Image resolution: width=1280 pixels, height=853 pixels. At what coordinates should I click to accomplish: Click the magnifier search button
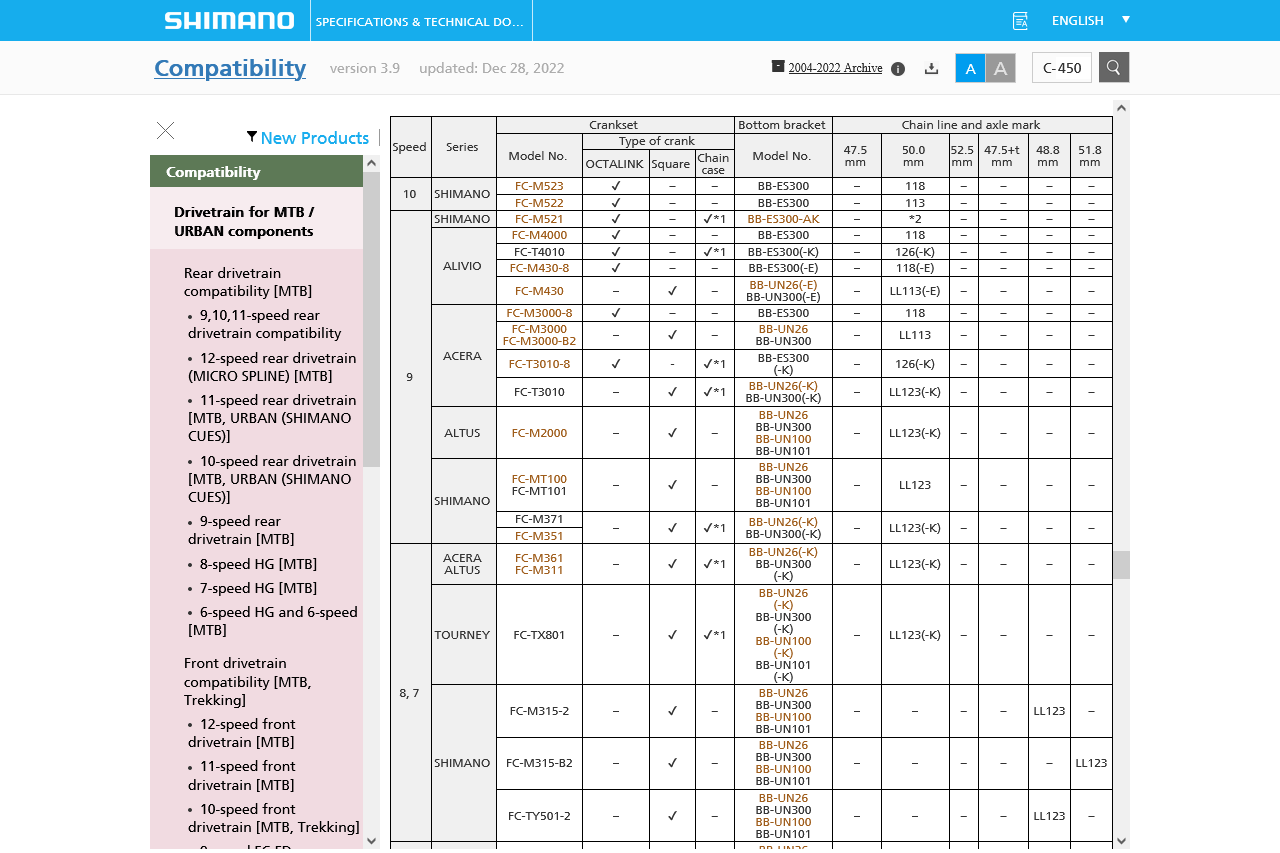[1114, 67]
